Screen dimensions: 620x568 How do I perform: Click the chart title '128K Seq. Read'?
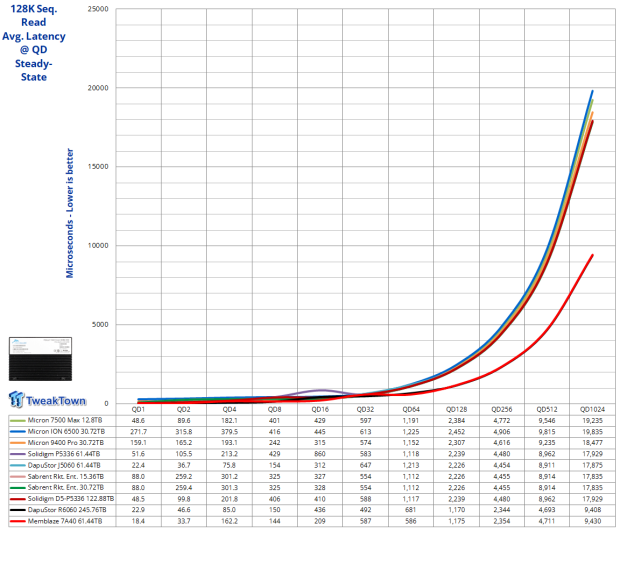pyautogui.click(x=34, y=15)
